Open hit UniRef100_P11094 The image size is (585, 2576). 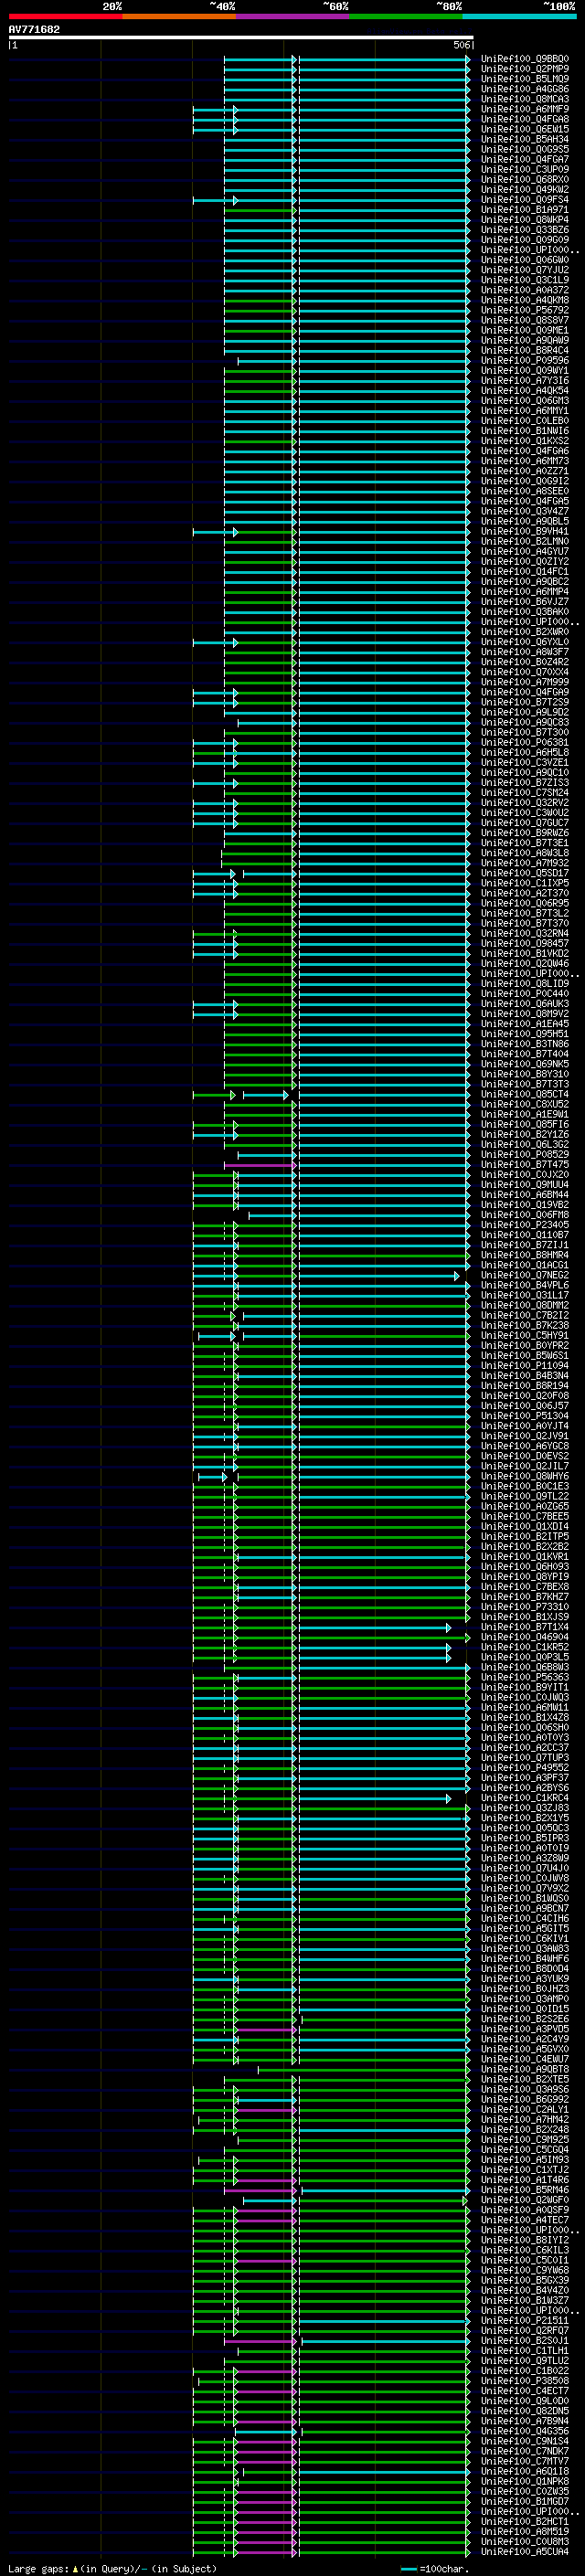525,1365
